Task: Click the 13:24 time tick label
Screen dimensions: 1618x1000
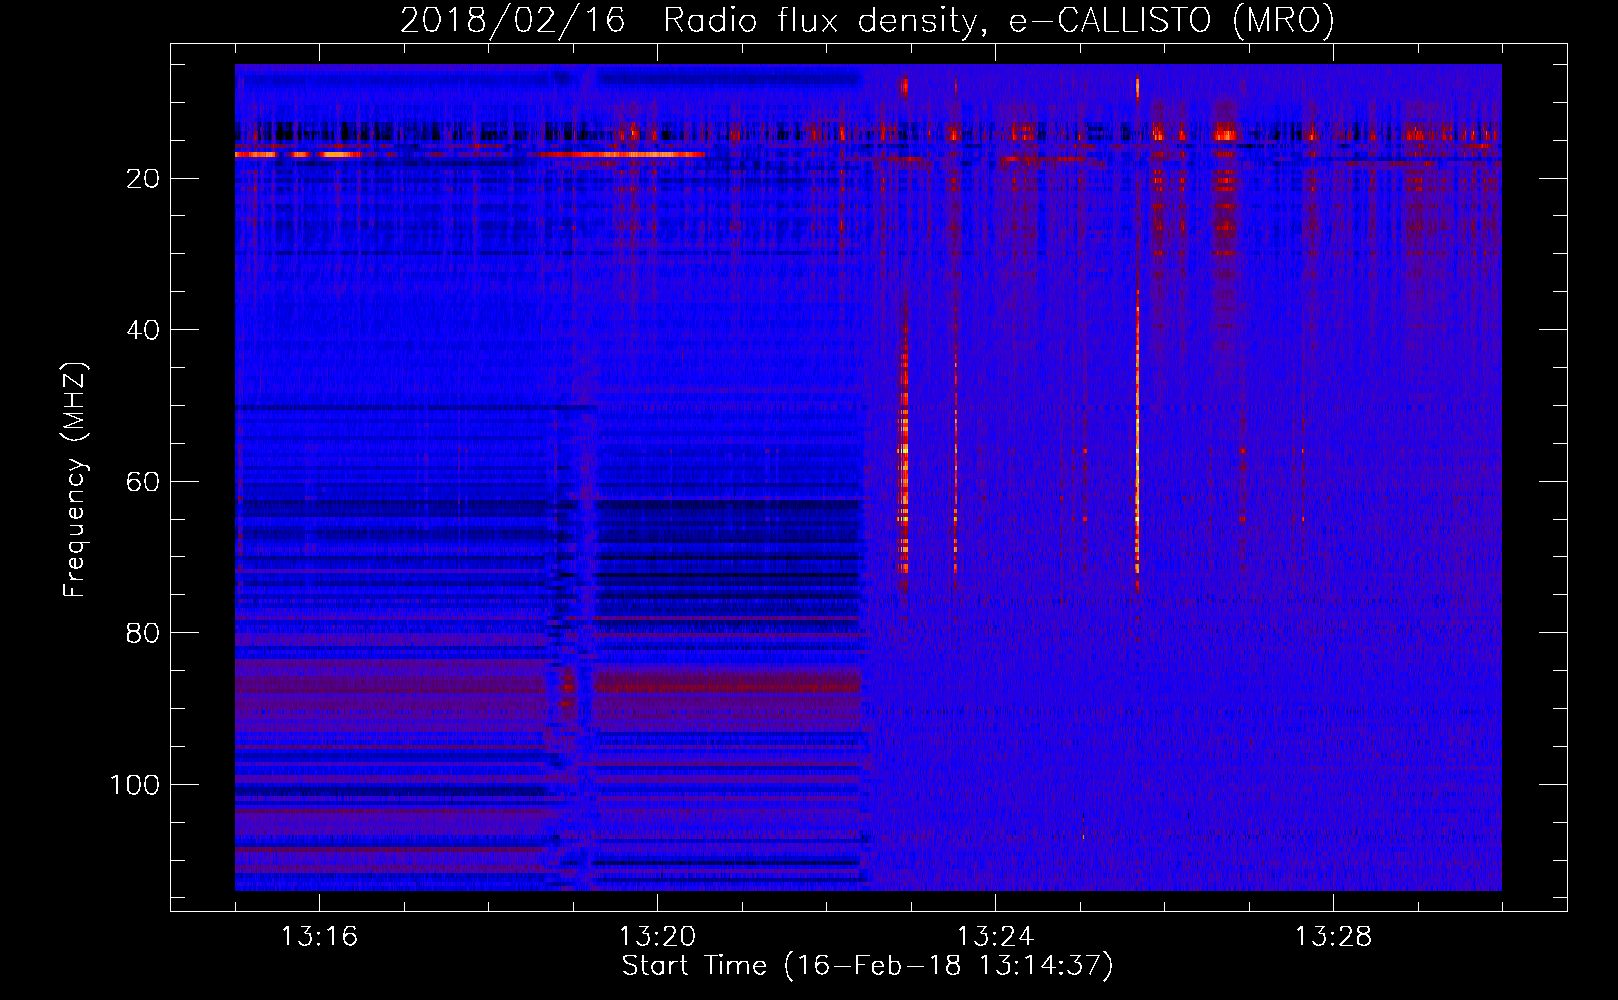Action: 995,937
